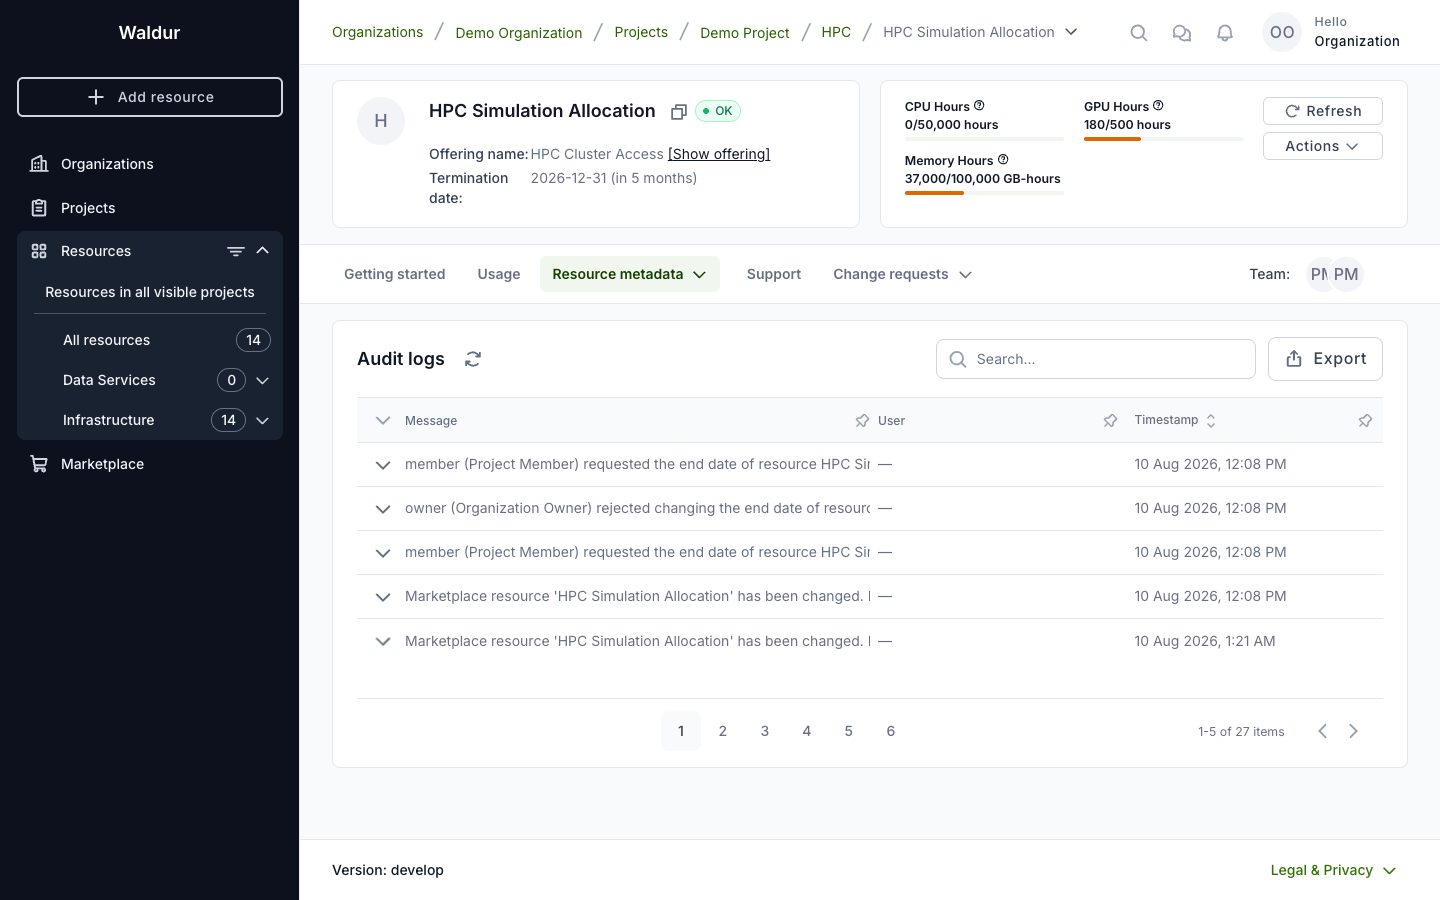Show GPU Hours help tooltip icon
This screenshot has height=900, width=1440.
1158,106
